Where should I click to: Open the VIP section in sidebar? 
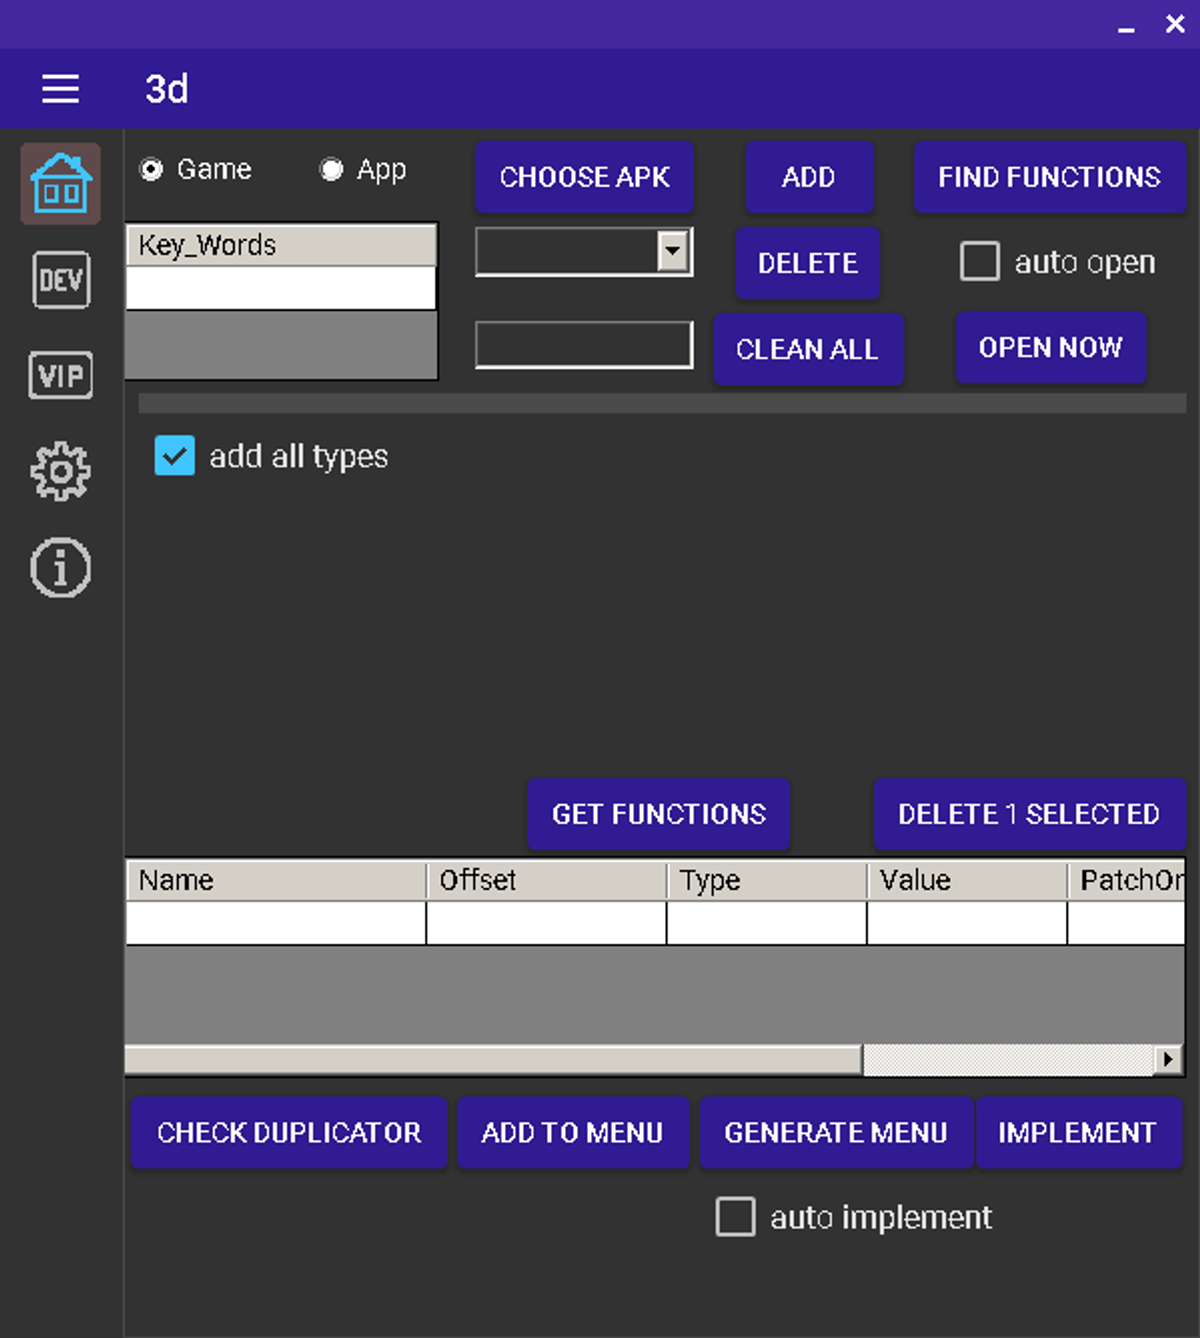[61, 375]
